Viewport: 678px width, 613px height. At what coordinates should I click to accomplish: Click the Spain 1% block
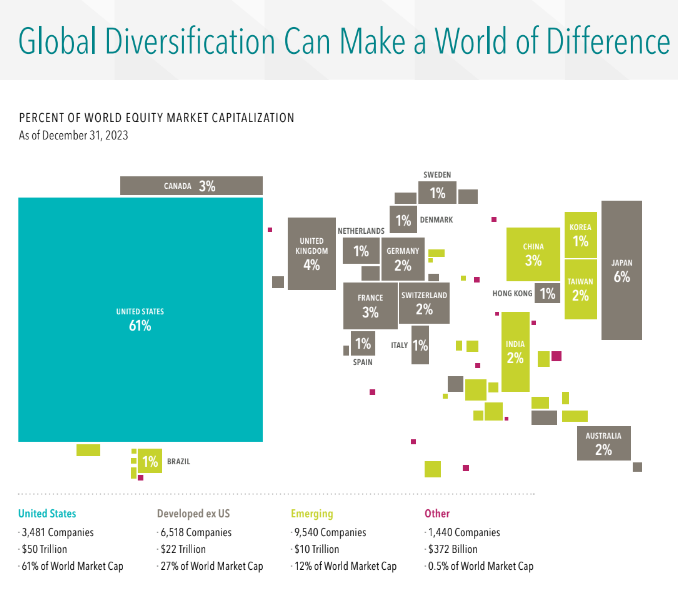[x=363, y=344]
